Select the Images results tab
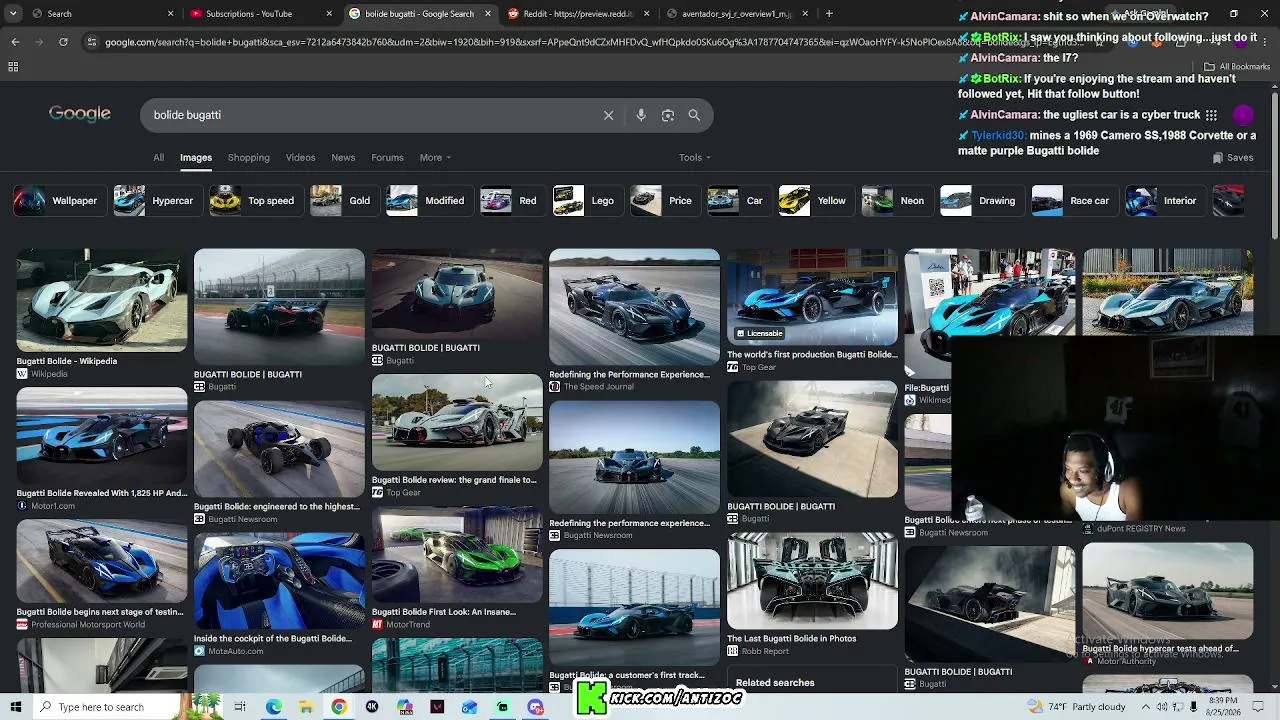The height and width of the screenshot is (720, 1280). (196, 157)
